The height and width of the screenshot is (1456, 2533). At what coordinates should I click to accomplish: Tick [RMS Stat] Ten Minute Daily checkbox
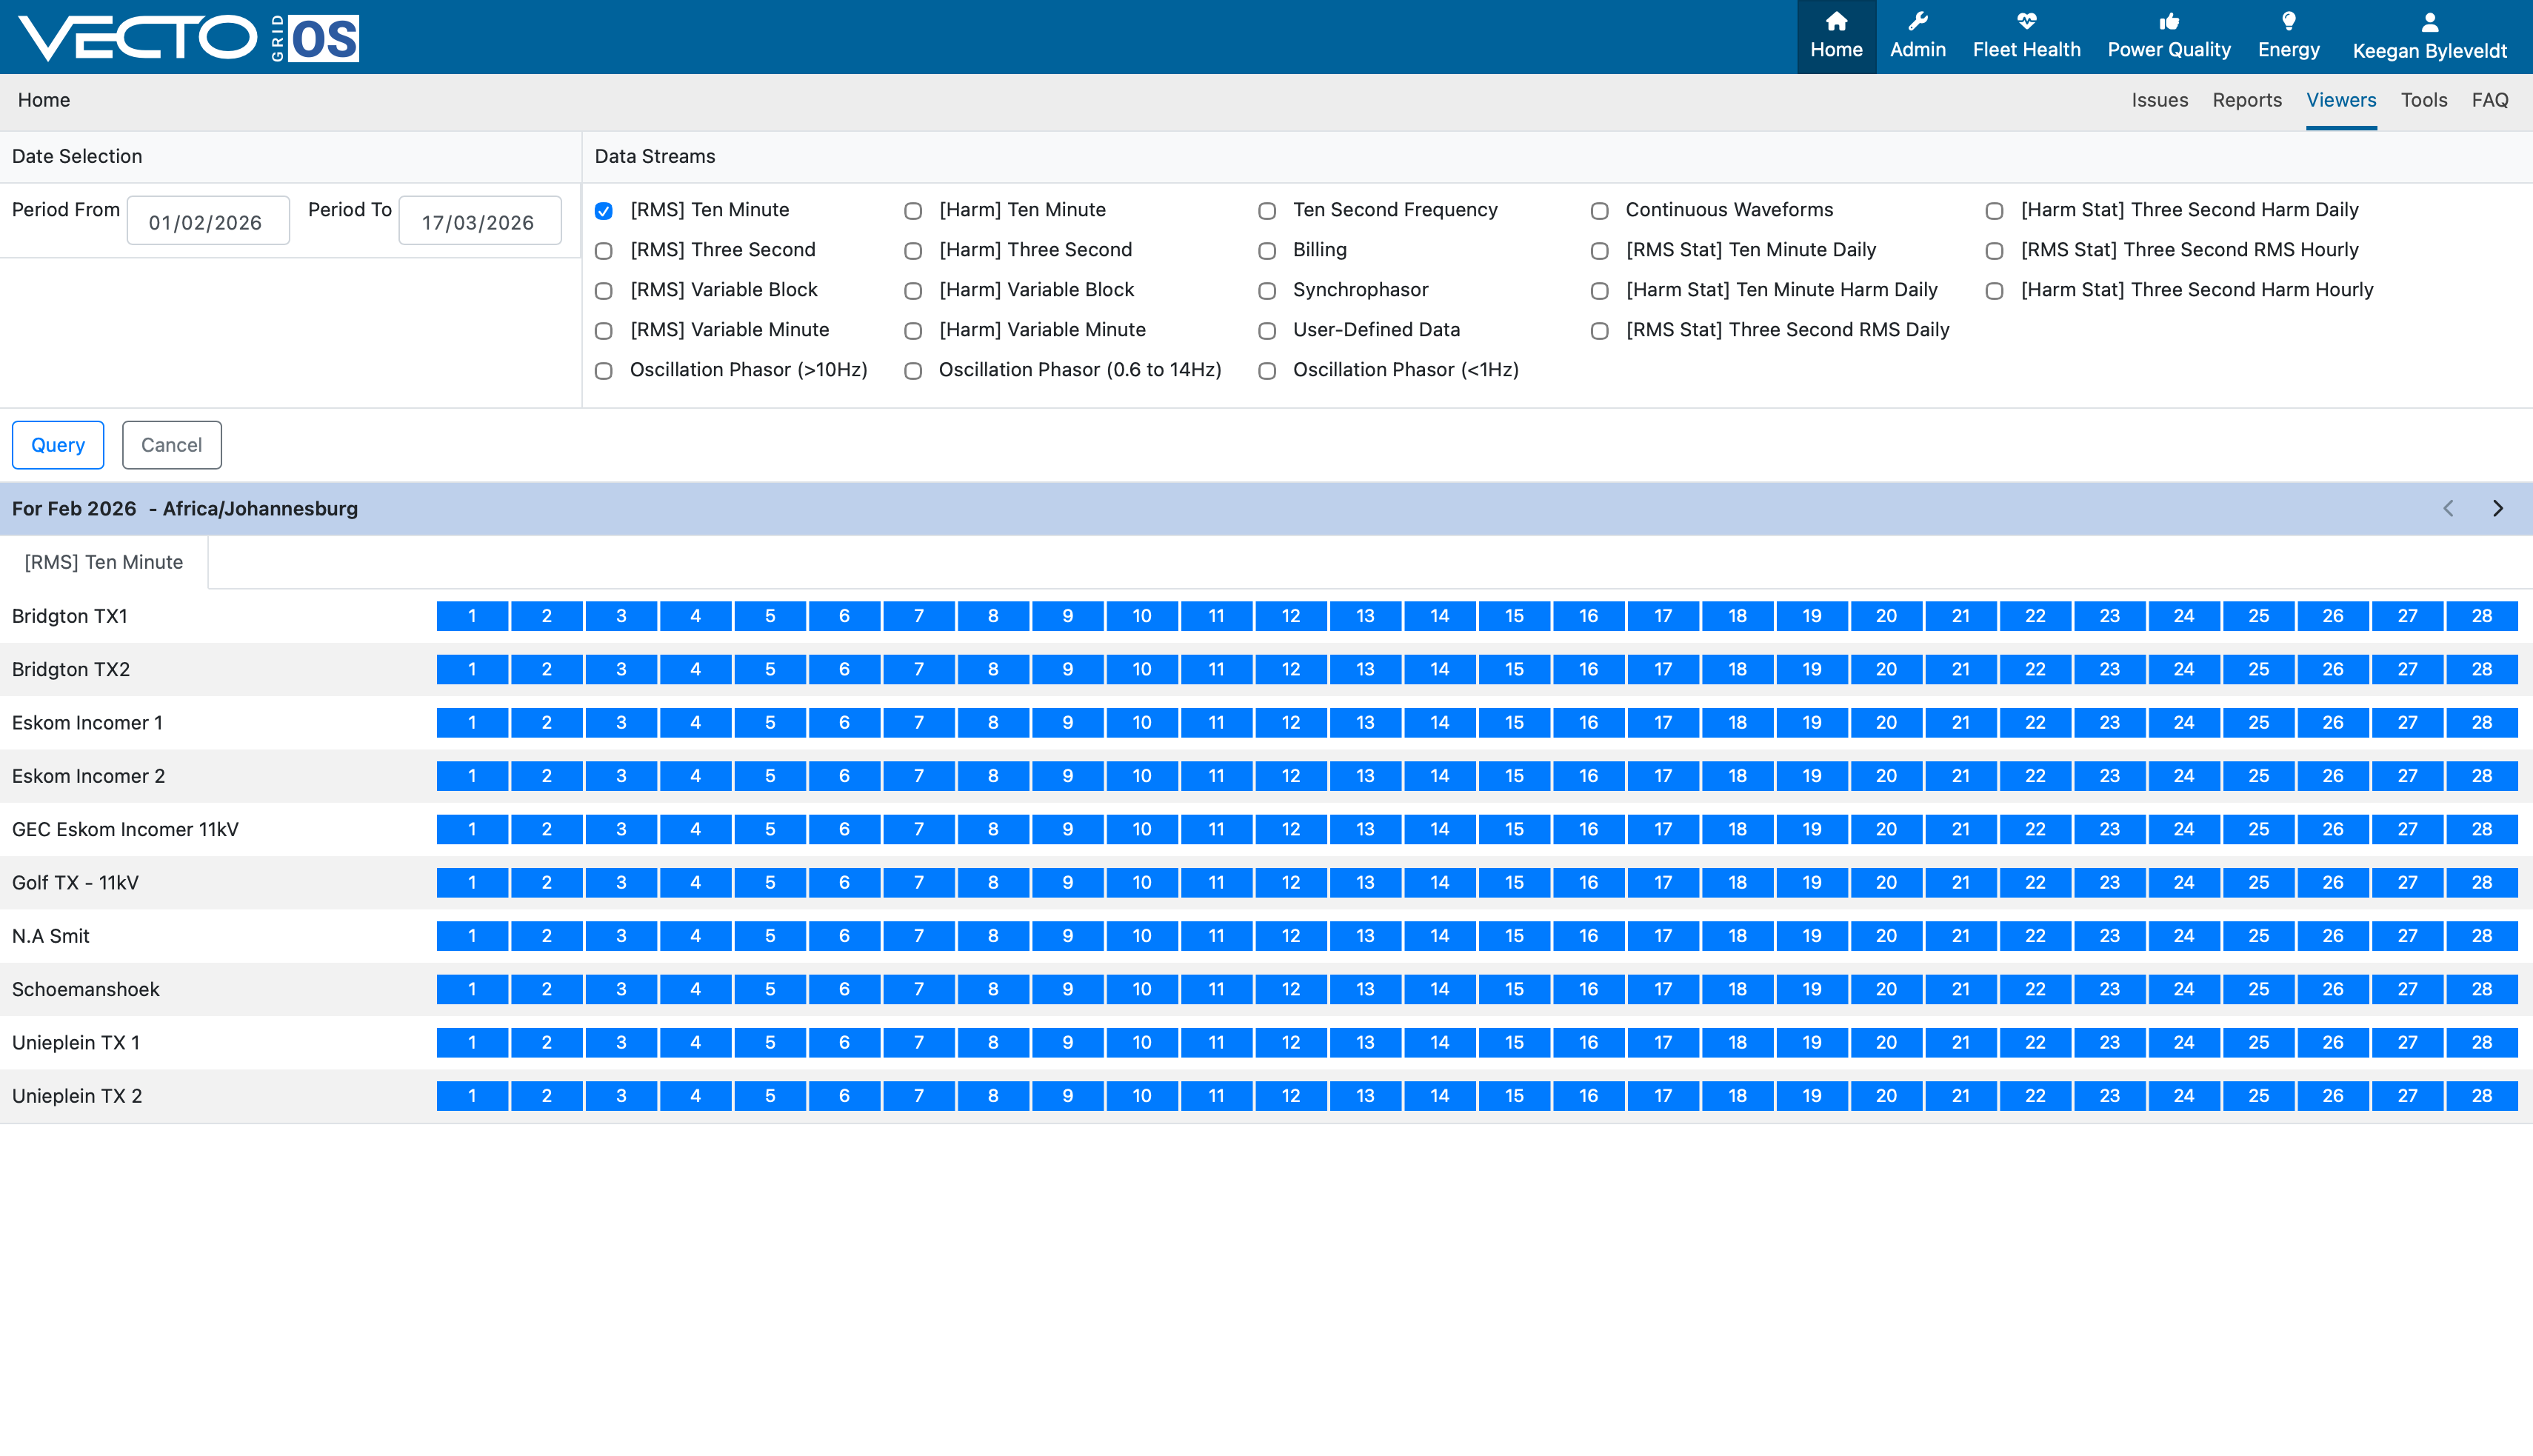(1599, 251)
